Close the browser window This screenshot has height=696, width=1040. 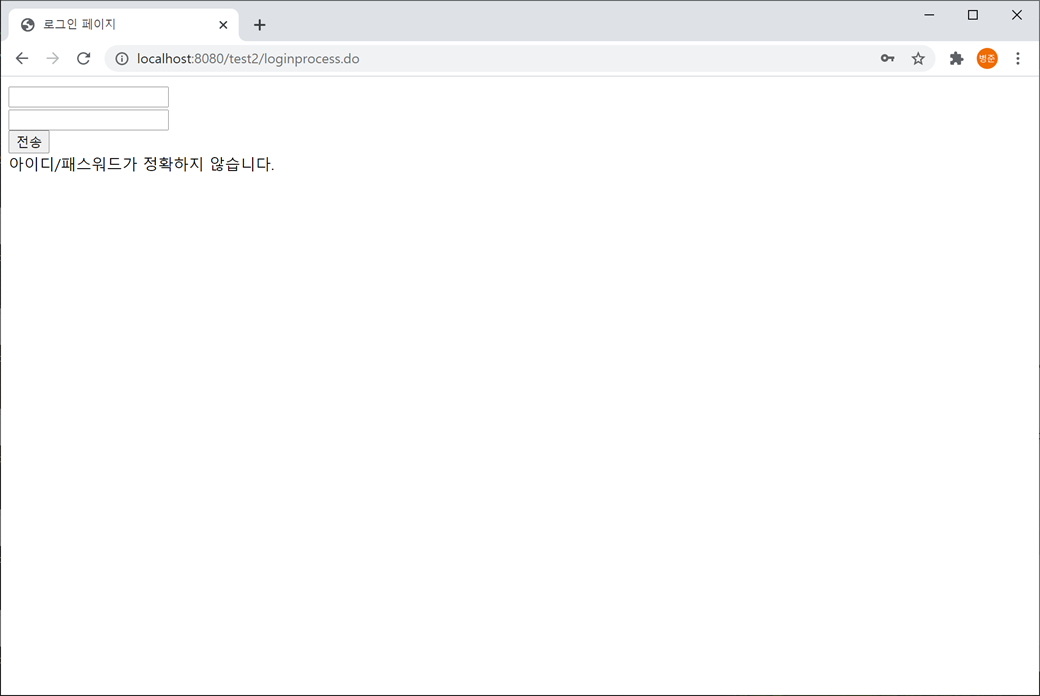point(1016,15)
